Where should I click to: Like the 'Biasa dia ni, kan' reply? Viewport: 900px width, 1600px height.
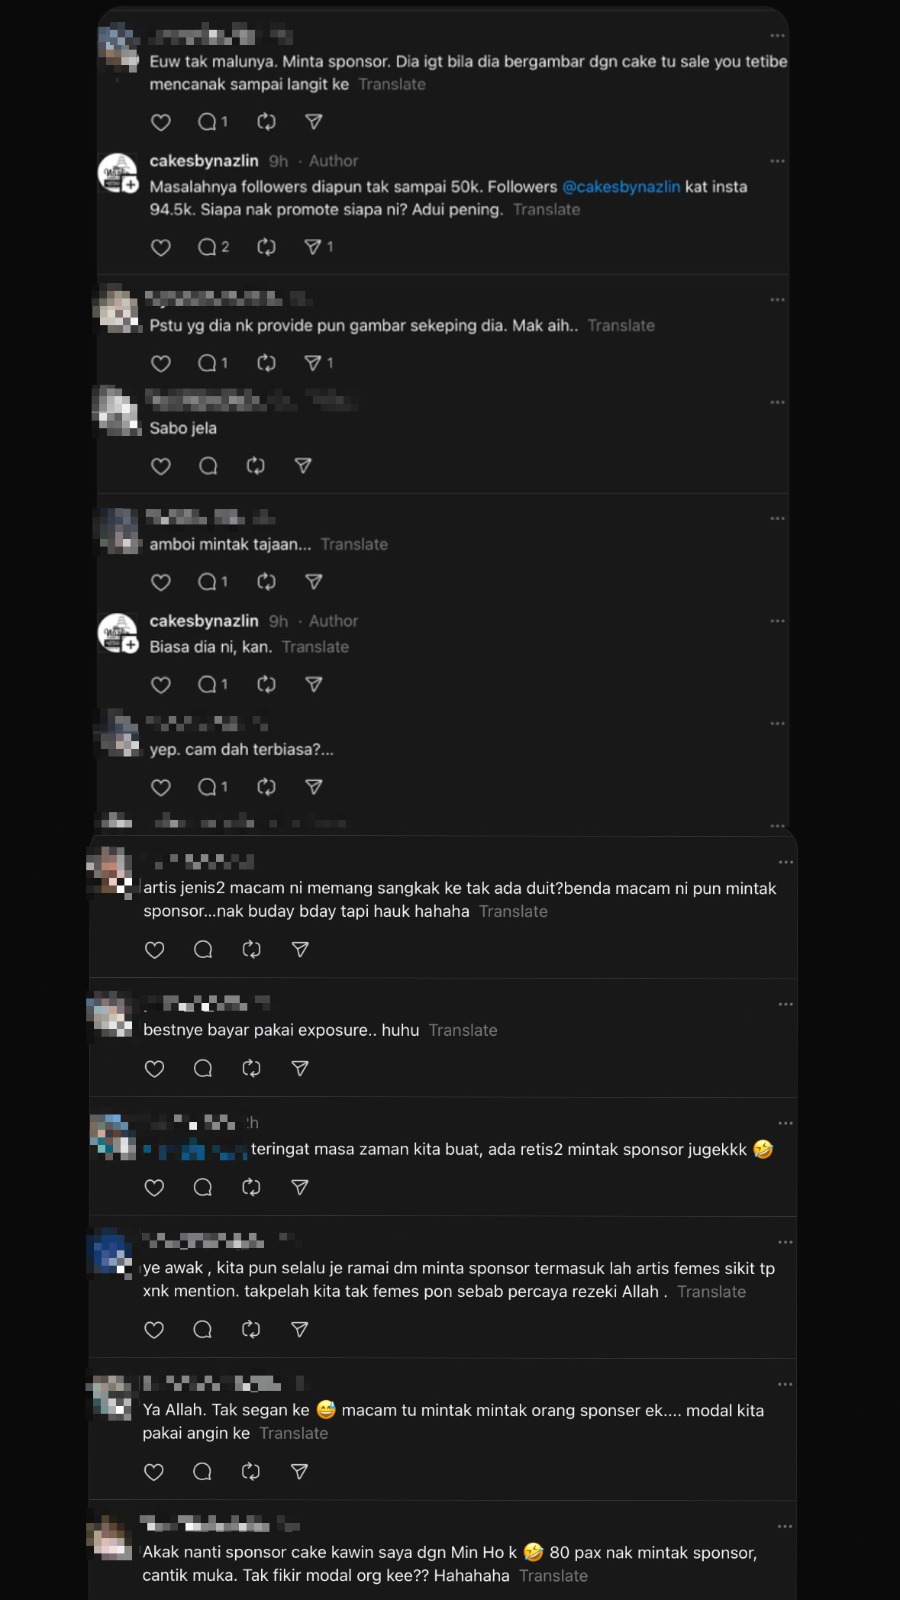click(x=160, y=685)
